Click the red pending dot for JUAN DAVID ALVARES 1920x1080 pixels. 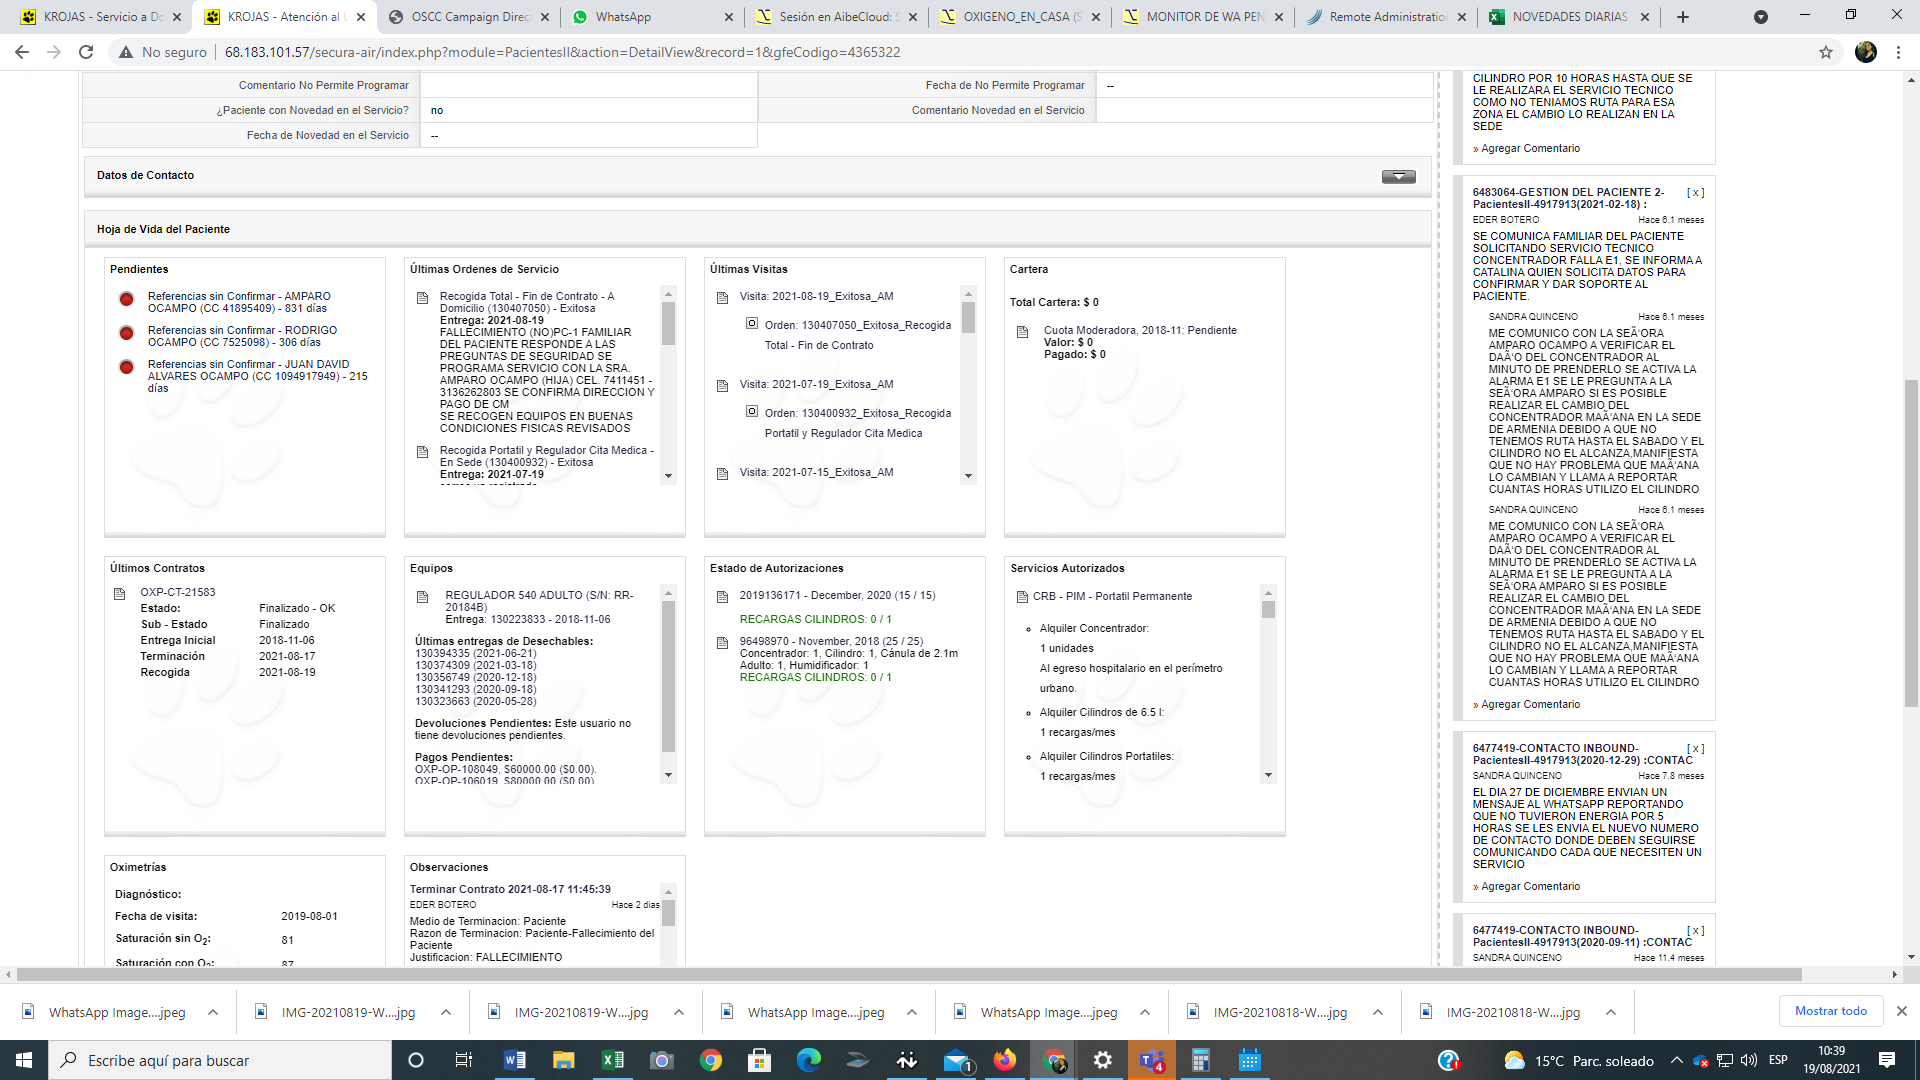click(126, 367)
